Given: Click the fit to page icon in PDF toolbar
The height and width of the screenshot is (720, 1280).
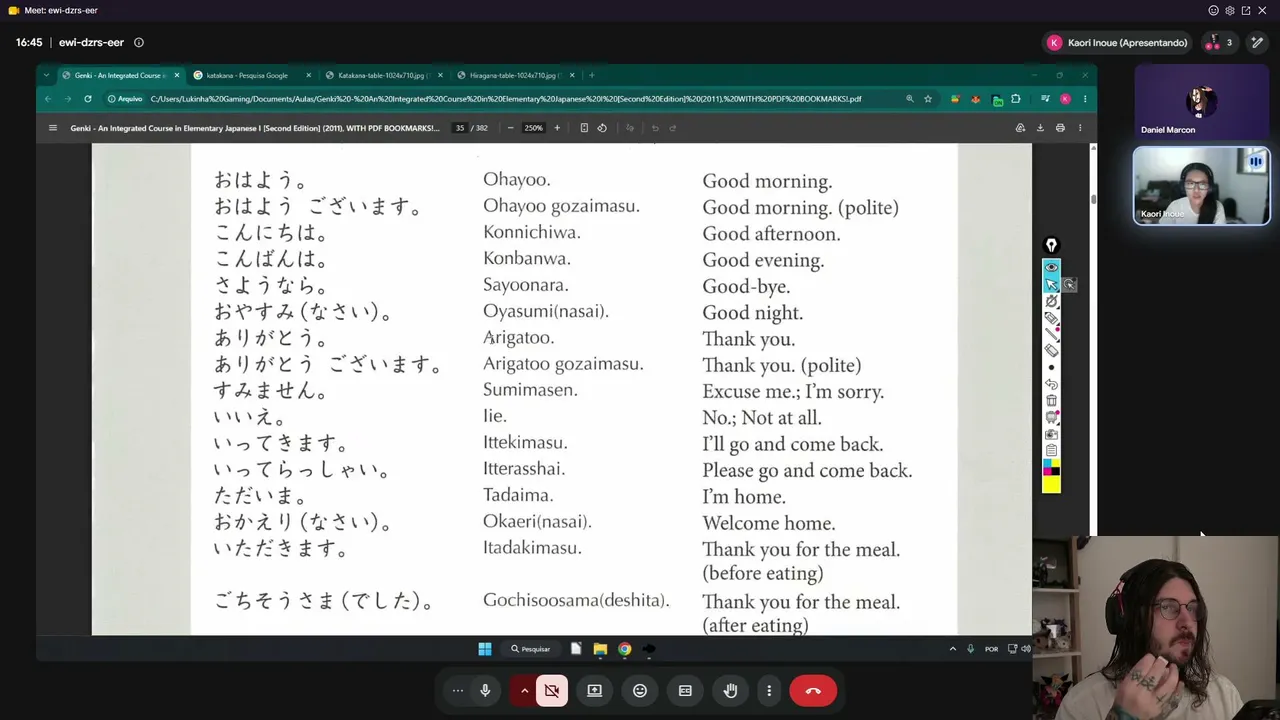Looking at the screenshot, I should (584, 128).
